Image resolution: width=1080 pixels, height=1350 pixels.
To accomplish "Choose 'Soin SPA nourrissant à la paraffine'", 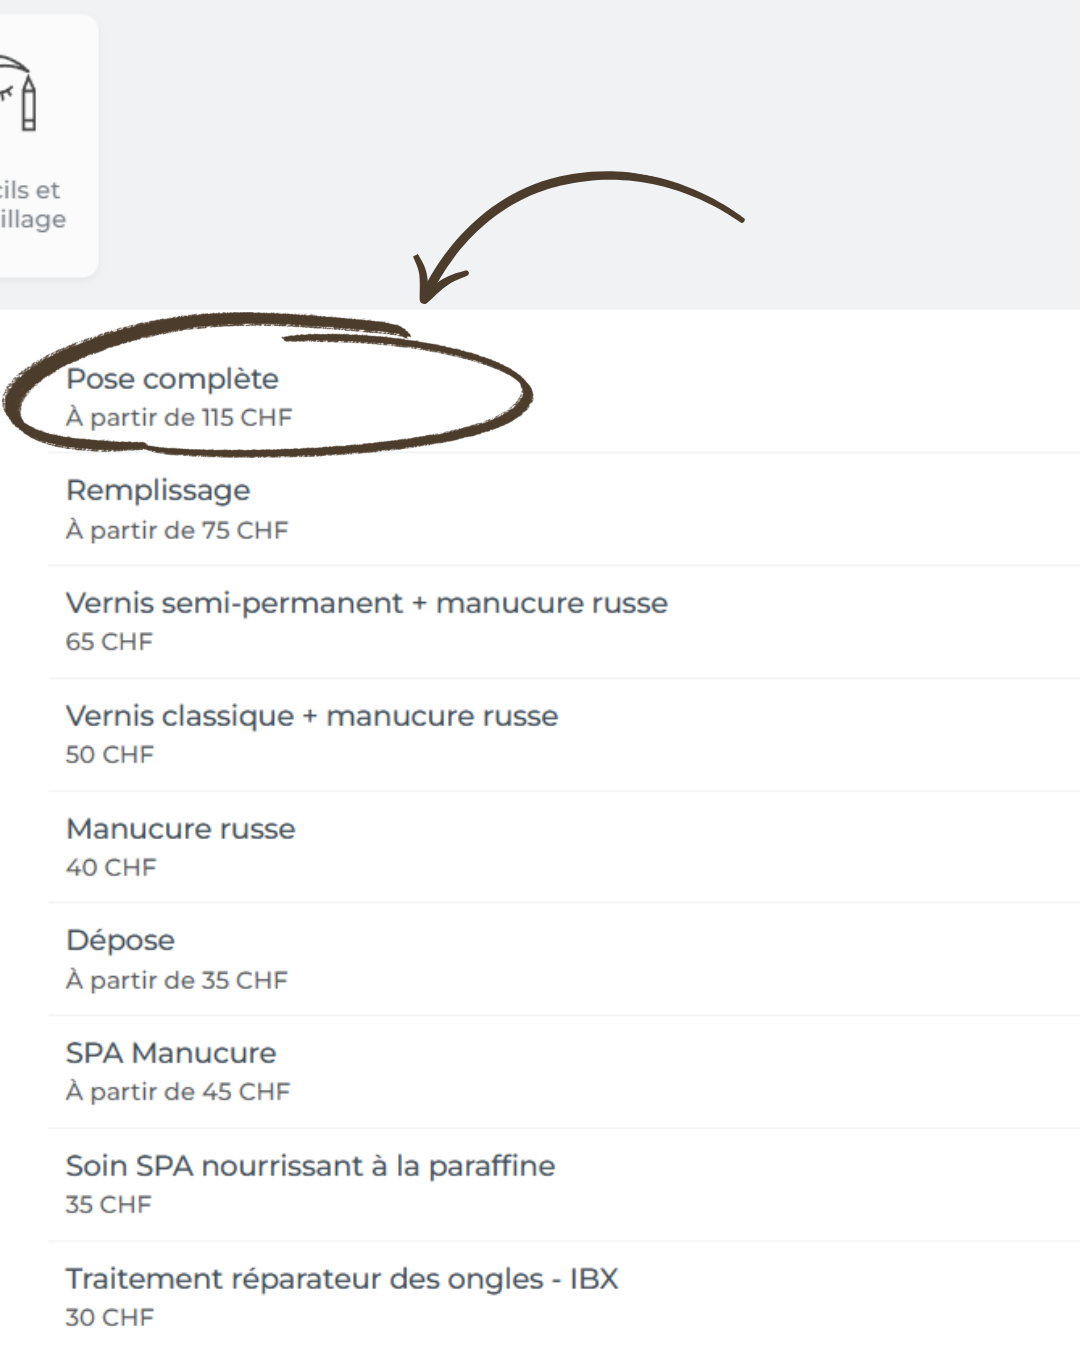I will click(x=310, y=1165).
